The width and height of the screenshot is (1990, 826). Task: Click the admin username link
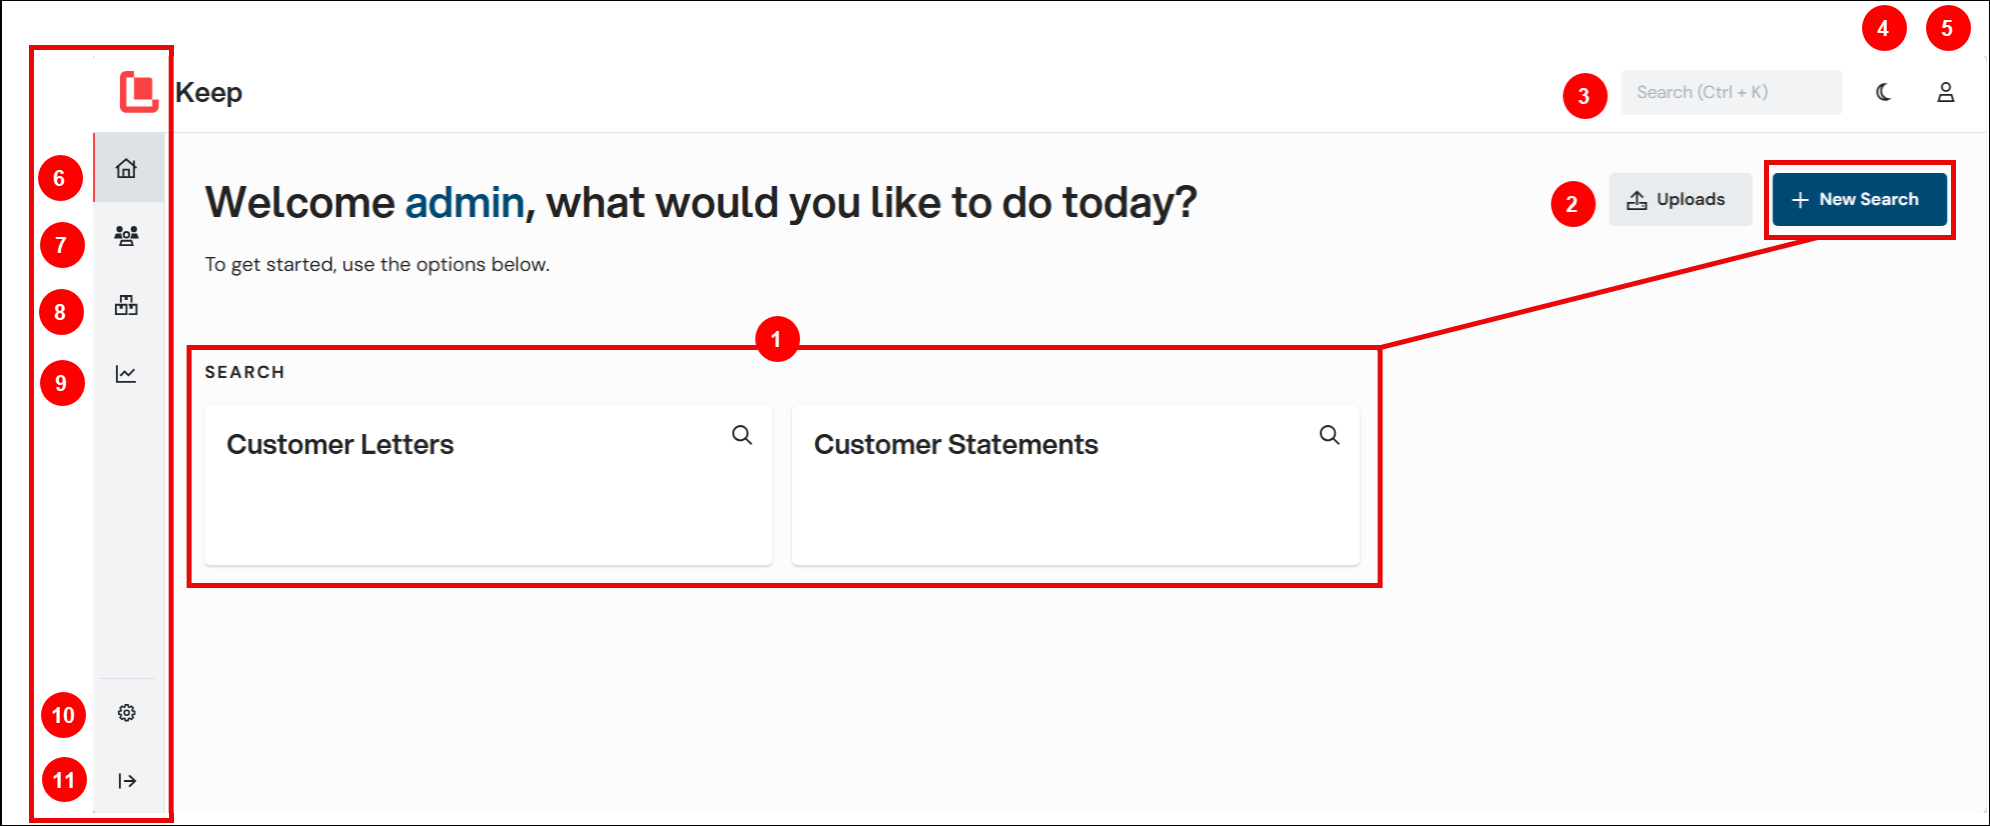coord(463,202)
